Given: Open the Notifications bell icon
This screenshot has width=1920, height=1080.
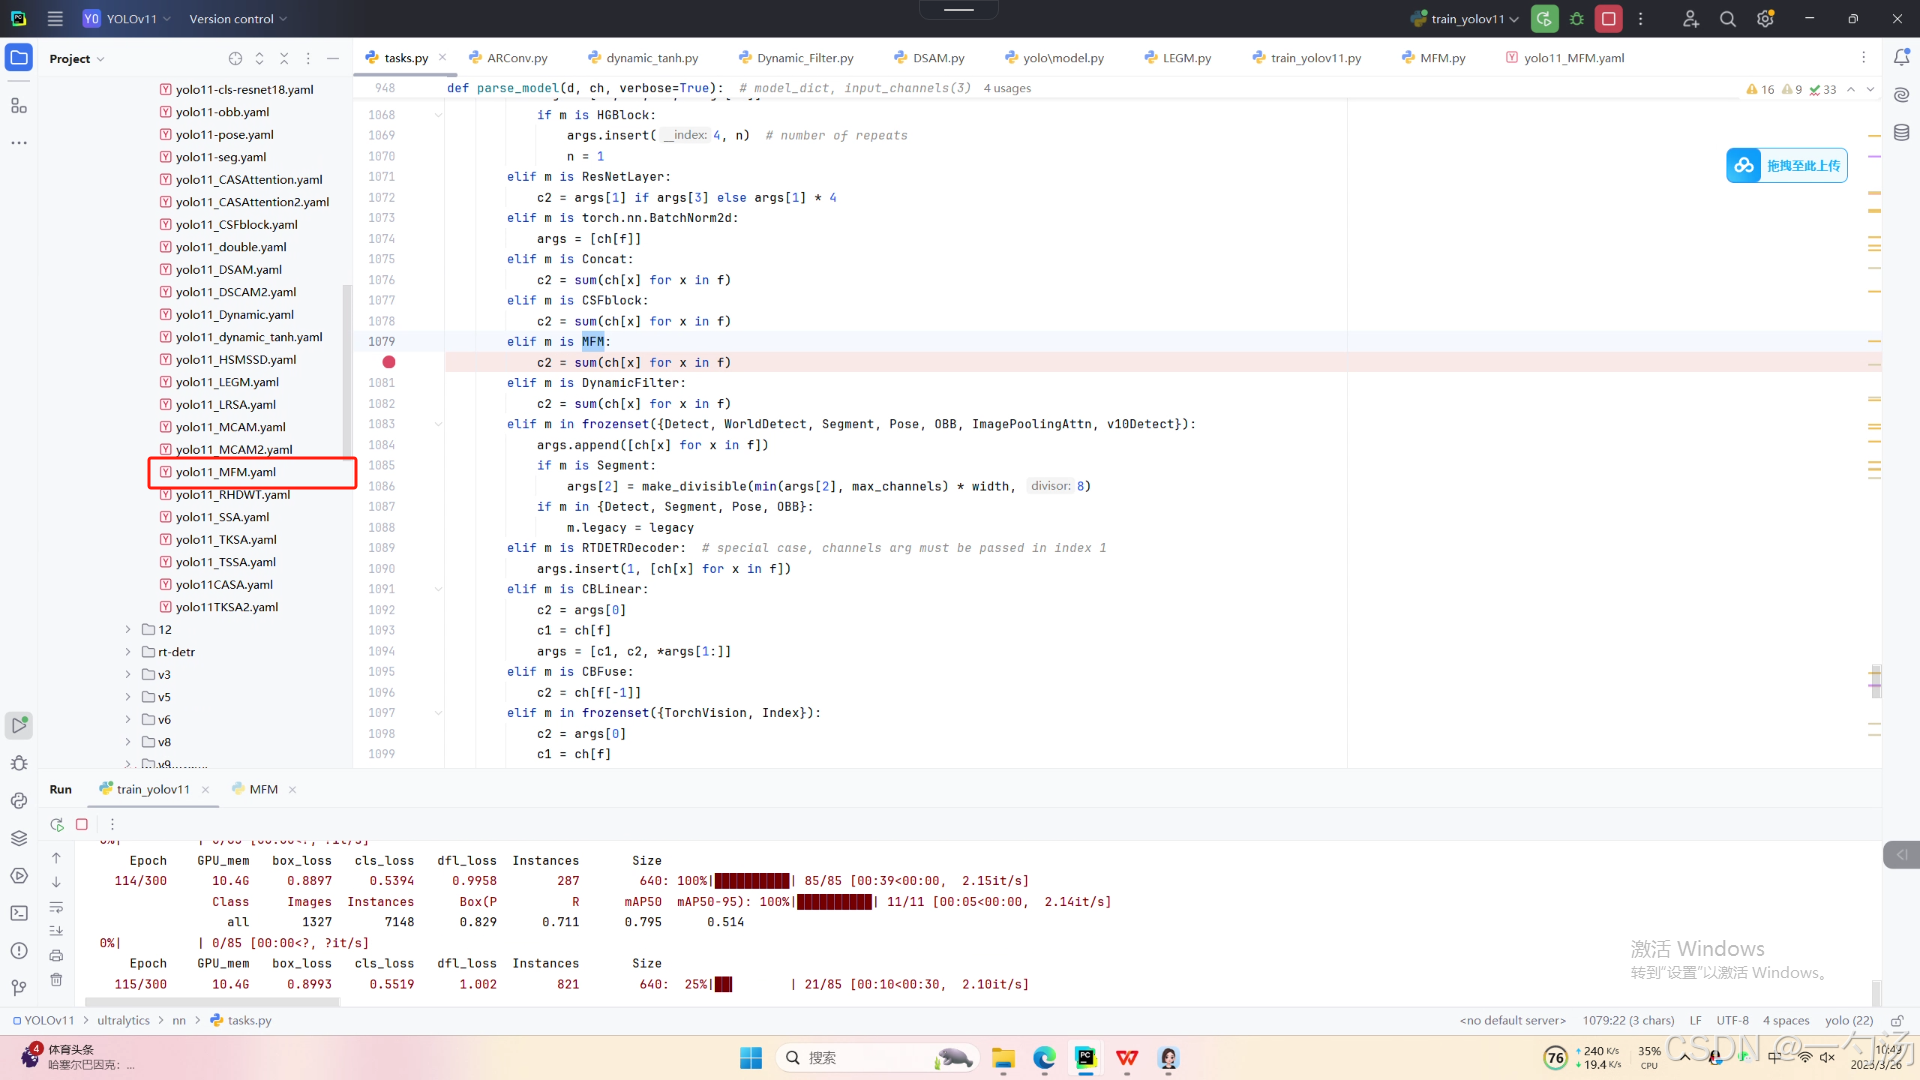Looking at the screenshot, I should point(1901,58).
